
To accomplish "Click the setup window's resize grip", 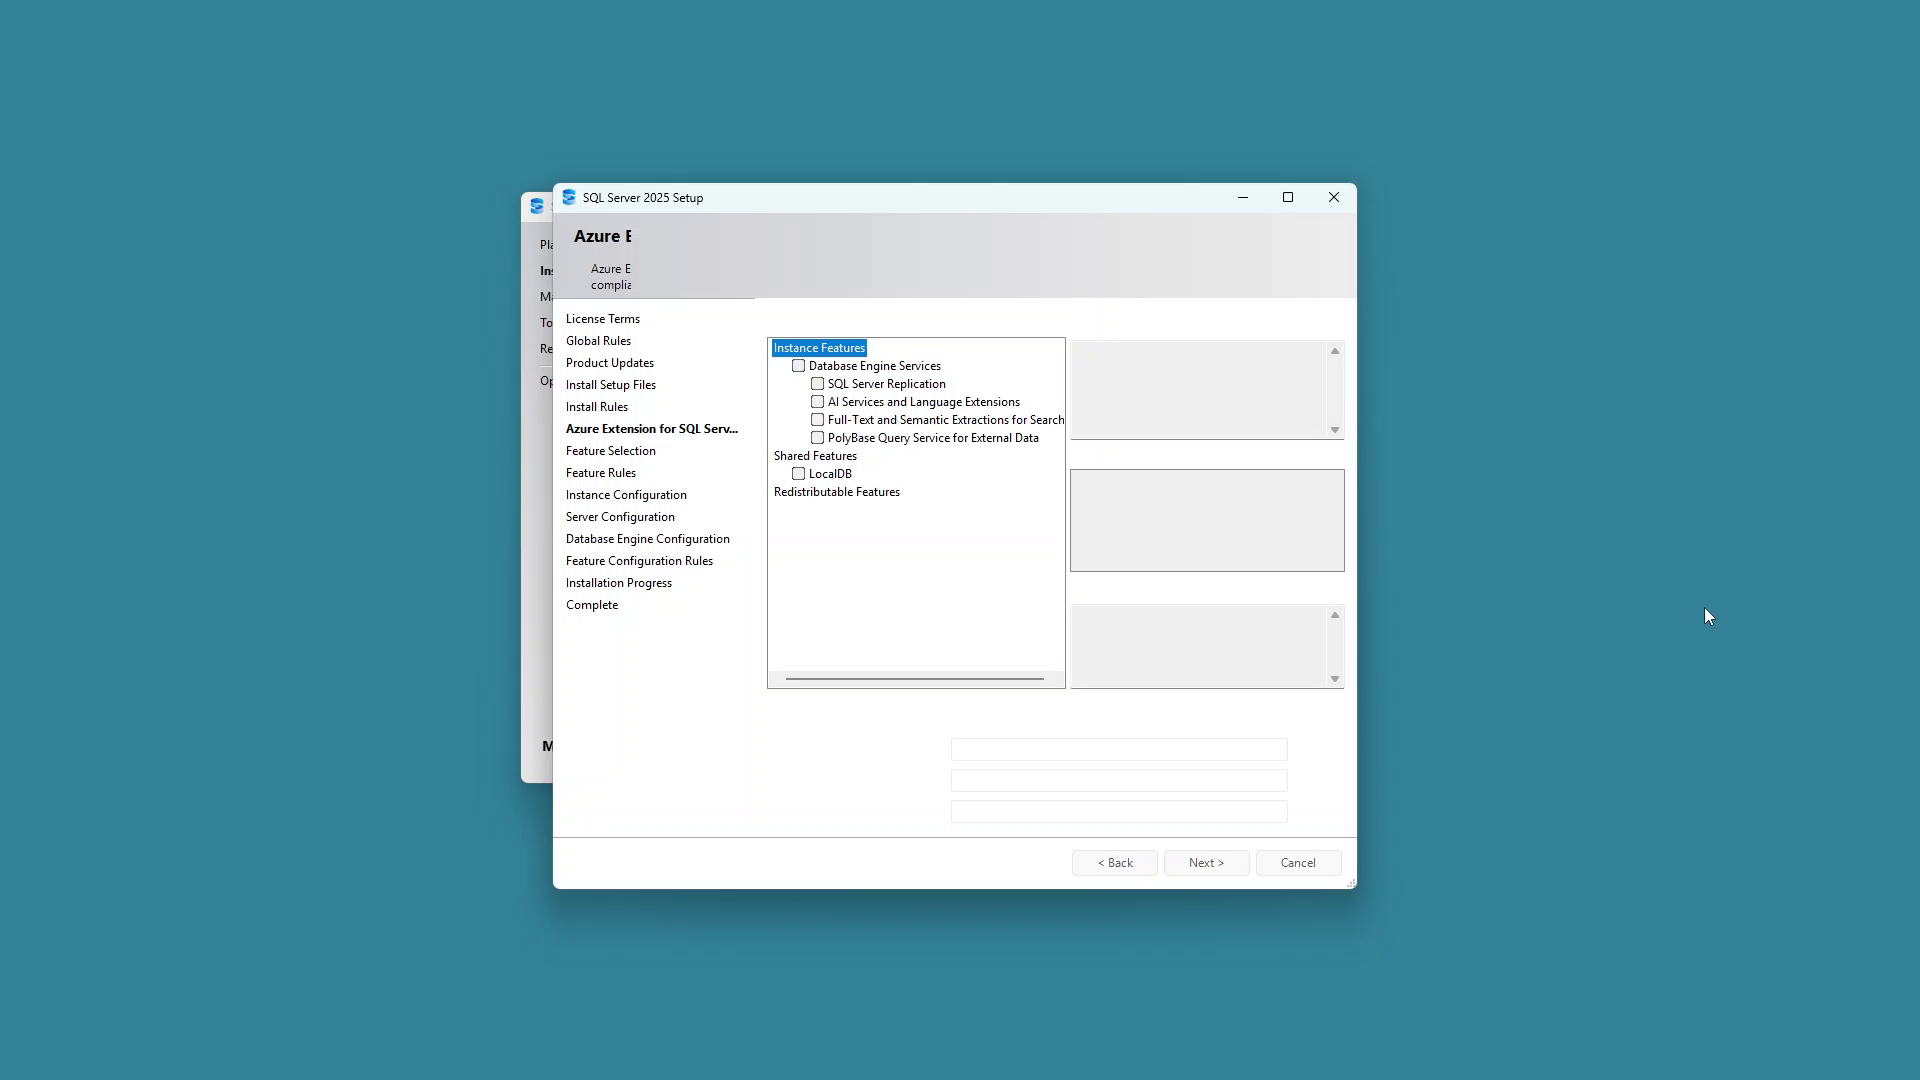I will pyautogui.click(x=1351, y=883).
